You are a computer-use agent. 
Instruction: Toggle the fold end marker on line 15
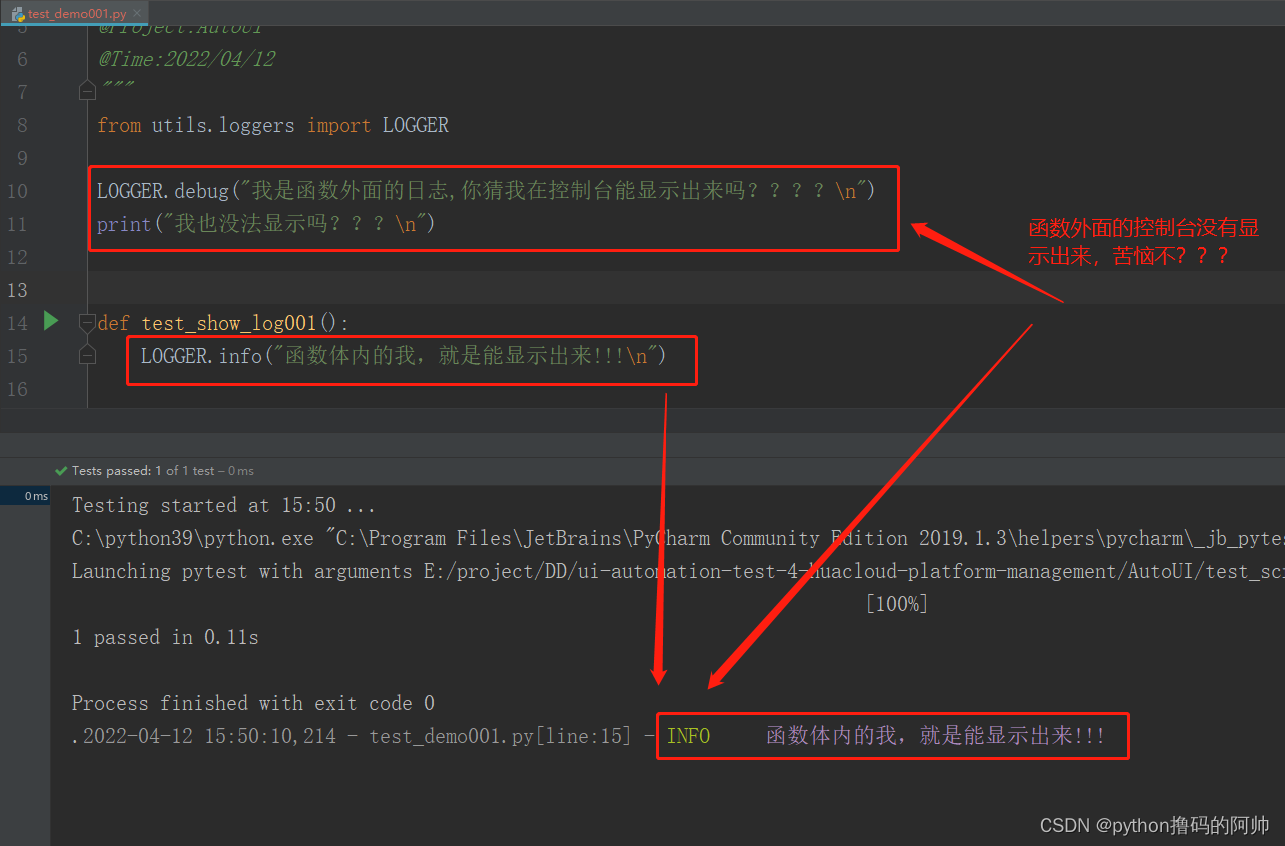click(87, 355)
